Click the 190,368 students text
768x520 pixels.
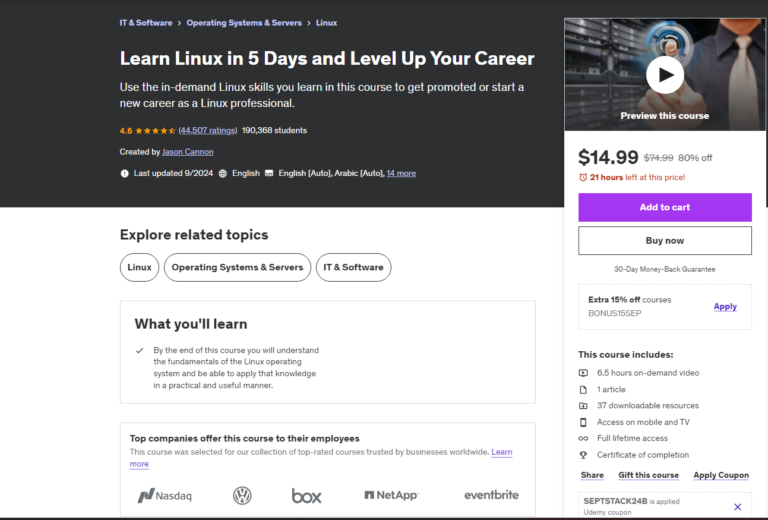click(x=274, y=130)
